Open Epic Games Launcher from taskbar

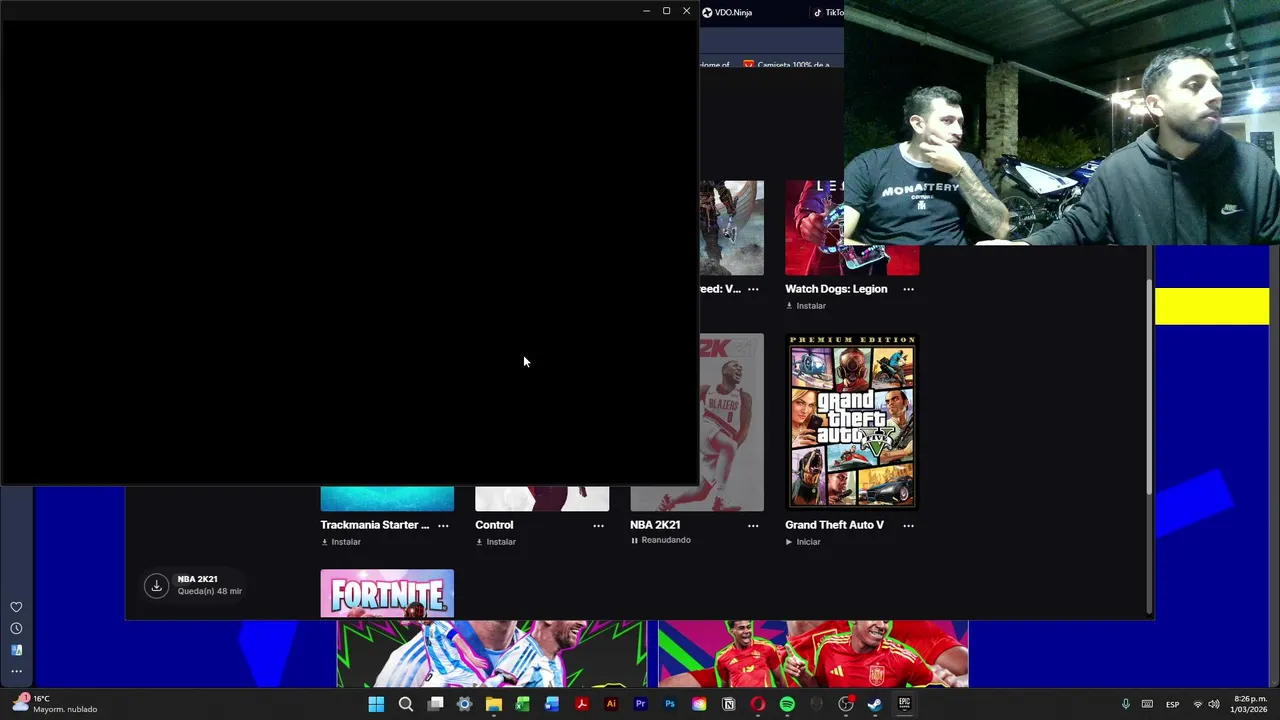[x=904, y=704]
